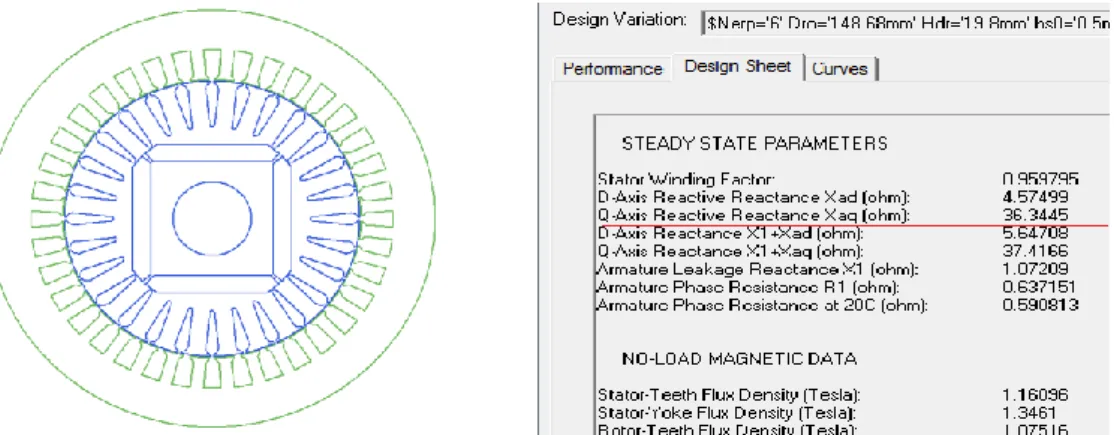Click the rotor shaft circle in the motor drawing

(x=212, y=218)
